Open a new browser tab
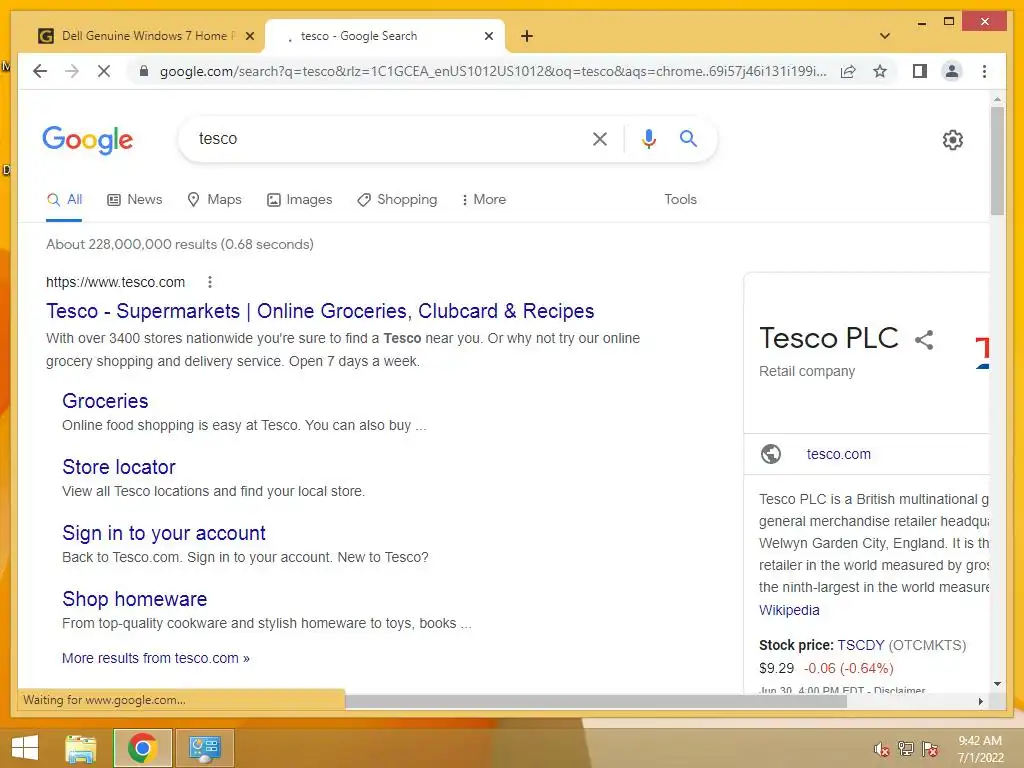The height and width of the screenshot is (768, 1024). point(527,36)
